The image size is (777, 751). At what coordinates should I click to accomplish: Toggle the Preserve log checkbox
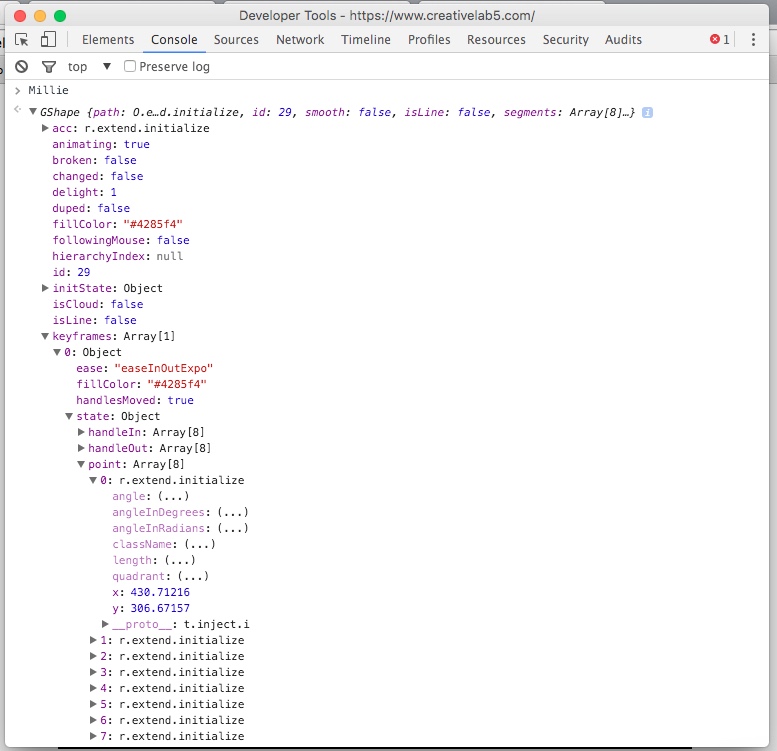click(130, 66)
